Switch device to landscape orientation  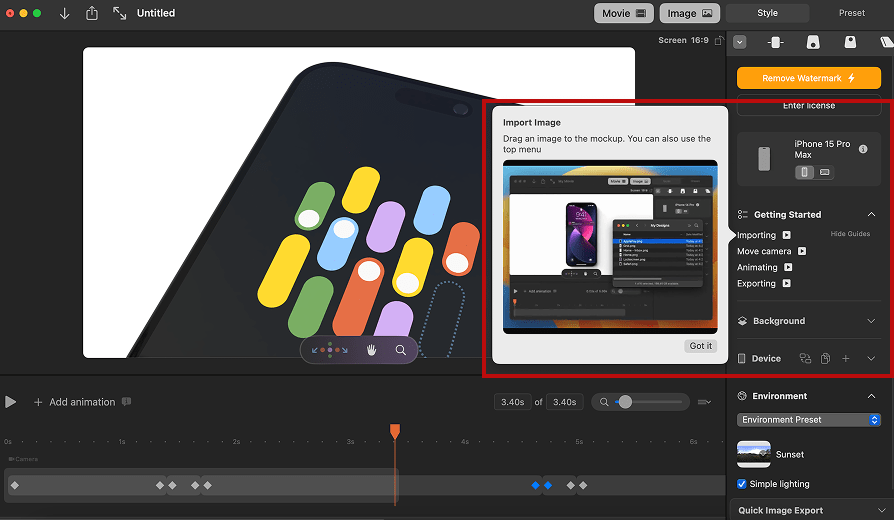[x=825, y=172]
